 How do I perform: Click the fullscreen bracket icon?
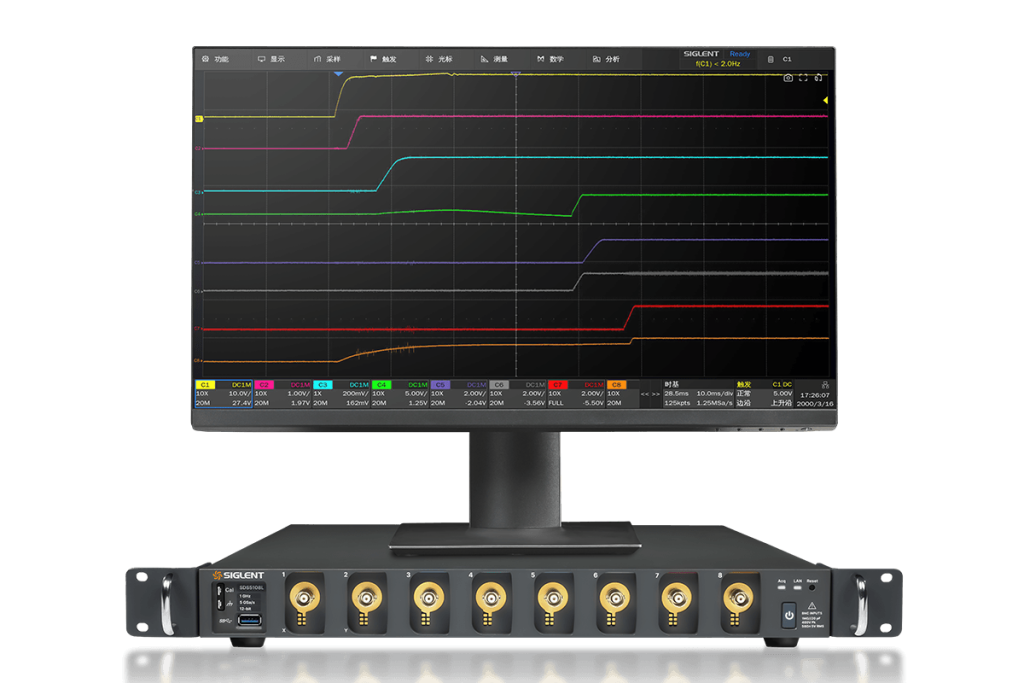[803, 77]
